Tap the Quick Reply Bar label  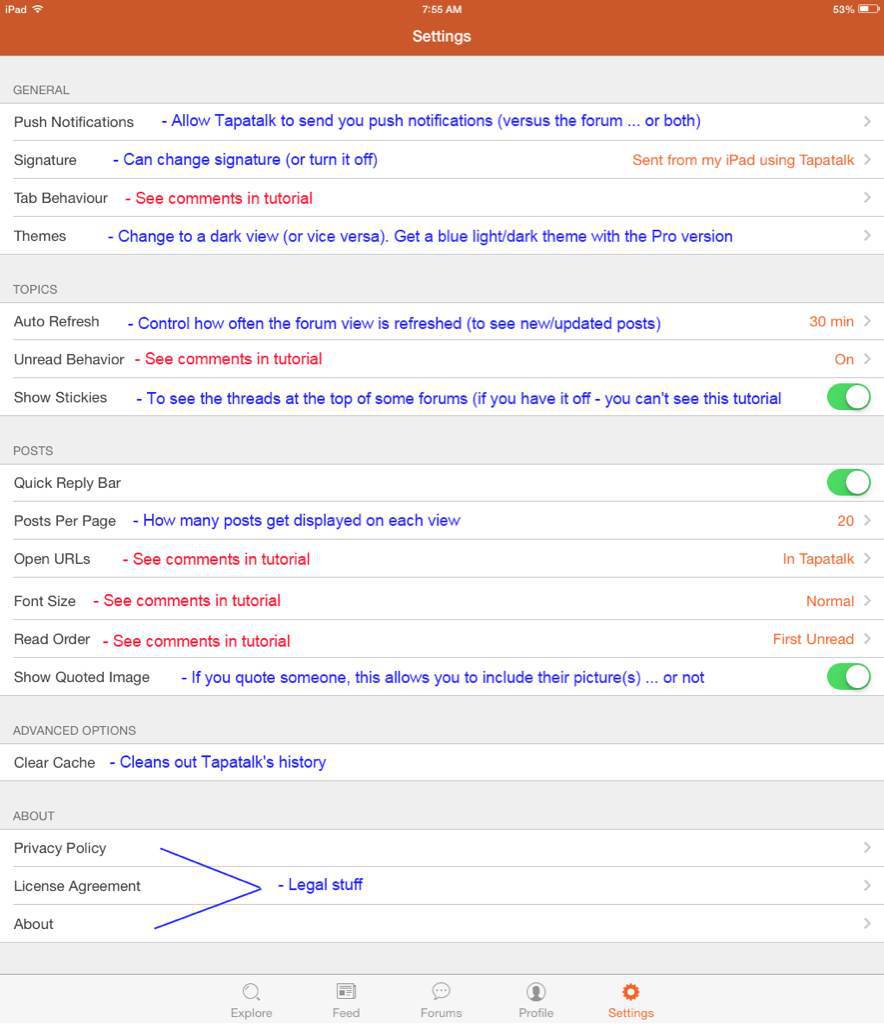pos(67,483)
